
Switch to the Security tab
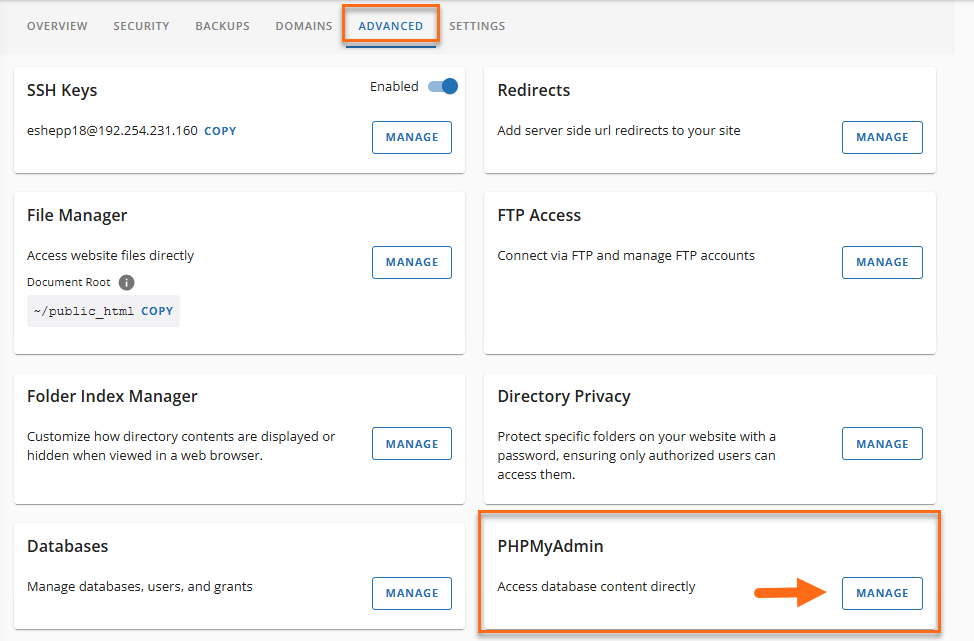click(141, 26)
